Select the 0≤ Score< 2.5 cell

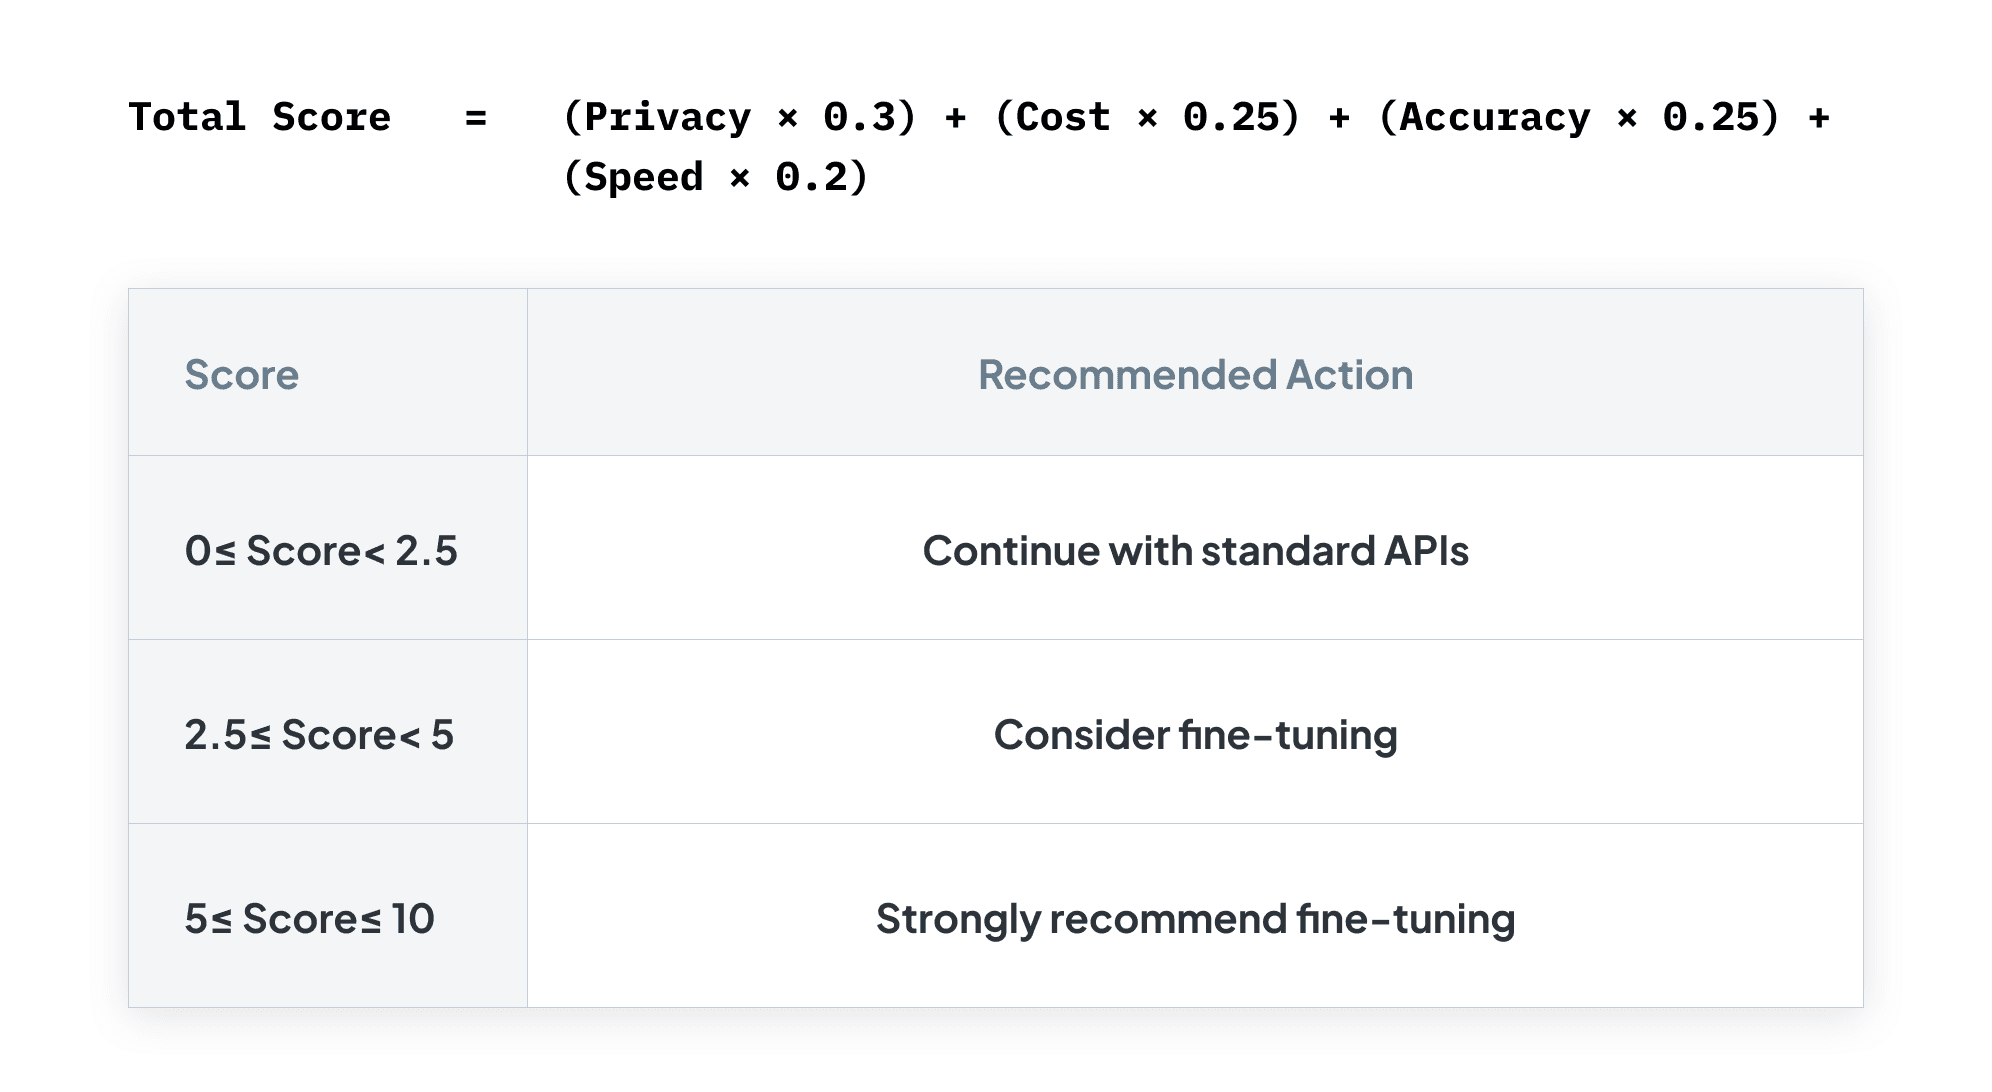click(328, 548)
